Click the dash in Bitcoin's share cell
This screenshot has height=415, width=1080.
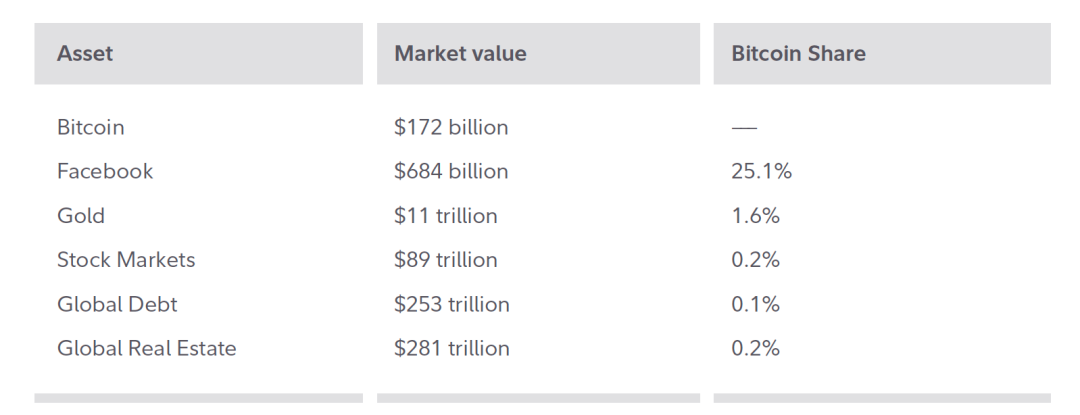(x=744, y=129)
